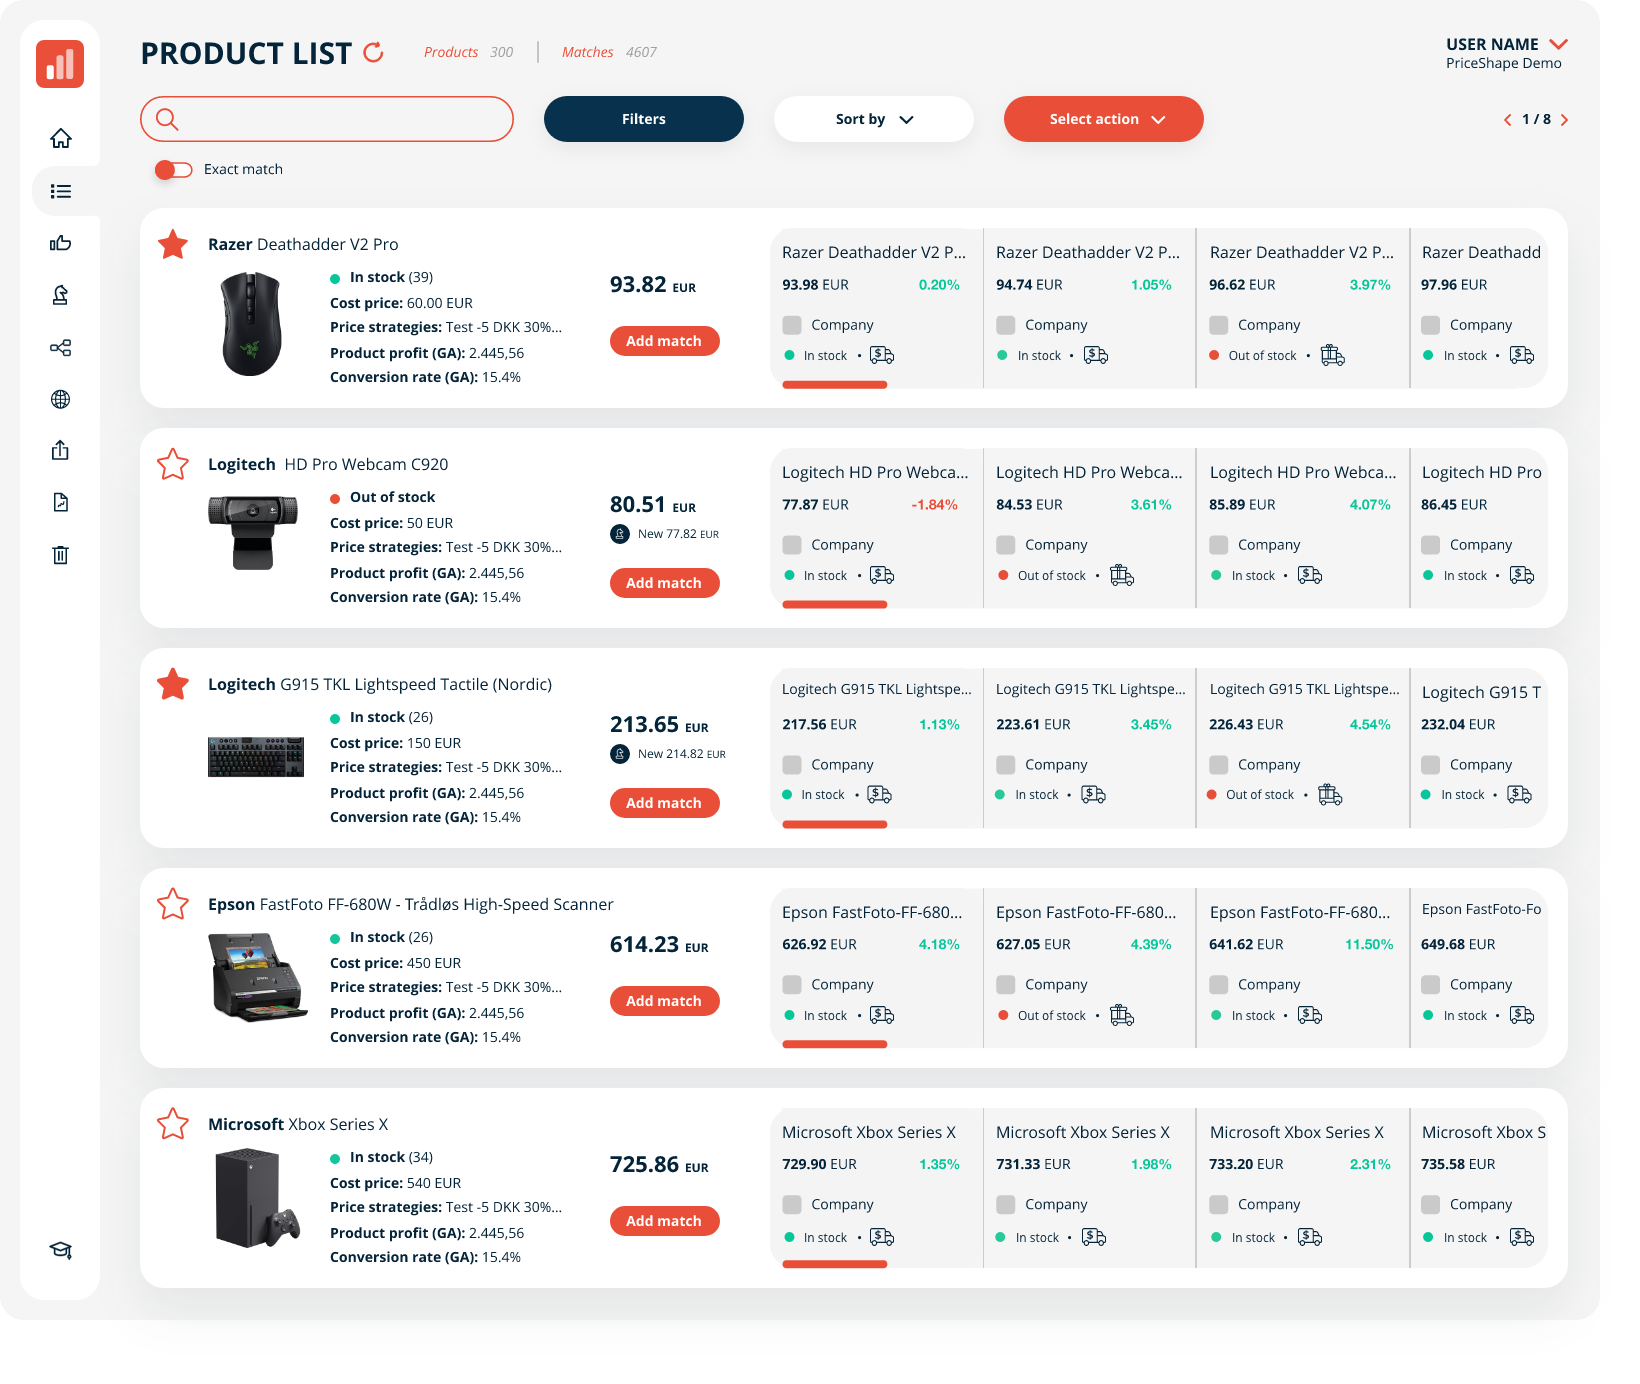
Task: Open the Epson FastFoto FF-680W product title
Action: pos(411,904)
